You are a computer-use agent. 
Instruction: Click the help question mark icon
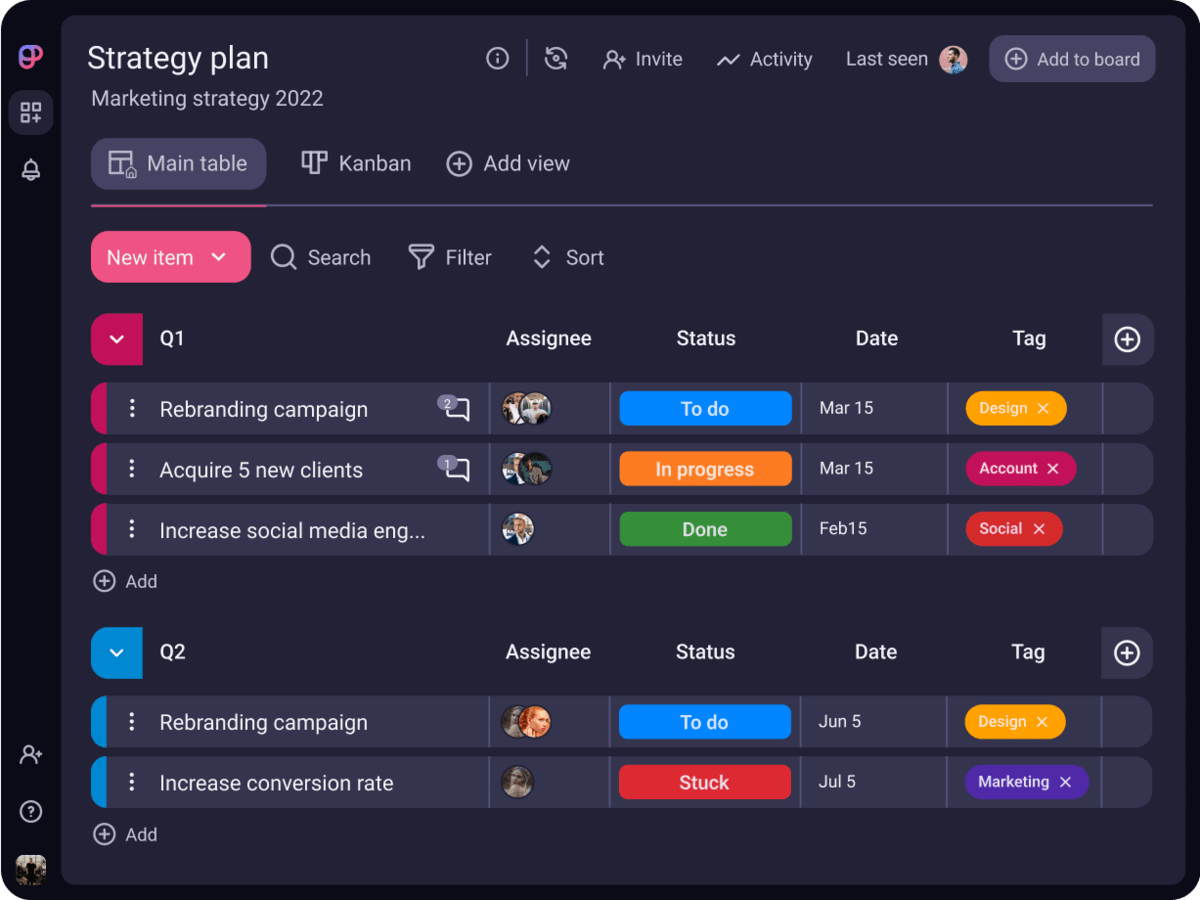pyautogui.click(x=30, y=812)
